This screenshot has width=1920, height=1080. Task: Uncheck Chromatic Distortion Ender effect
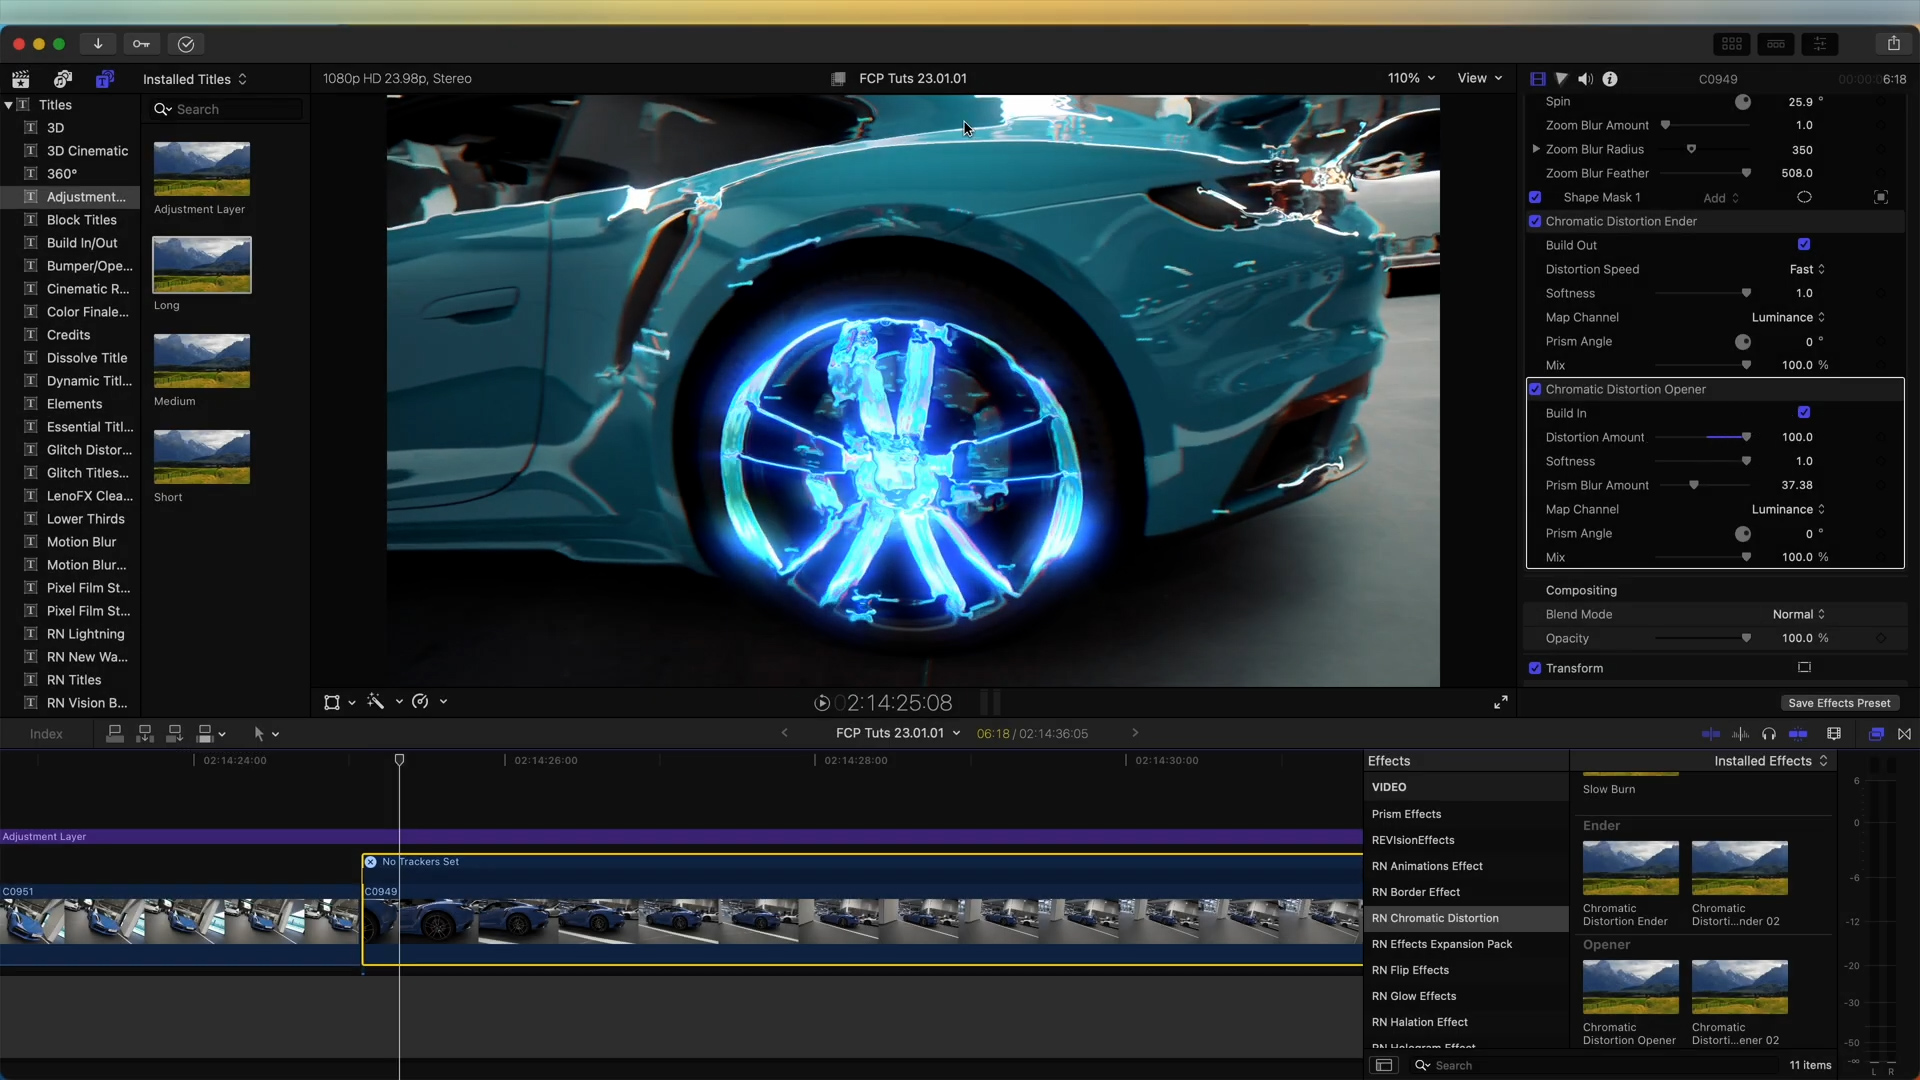pyautogui.click(x=1535, y=221)
